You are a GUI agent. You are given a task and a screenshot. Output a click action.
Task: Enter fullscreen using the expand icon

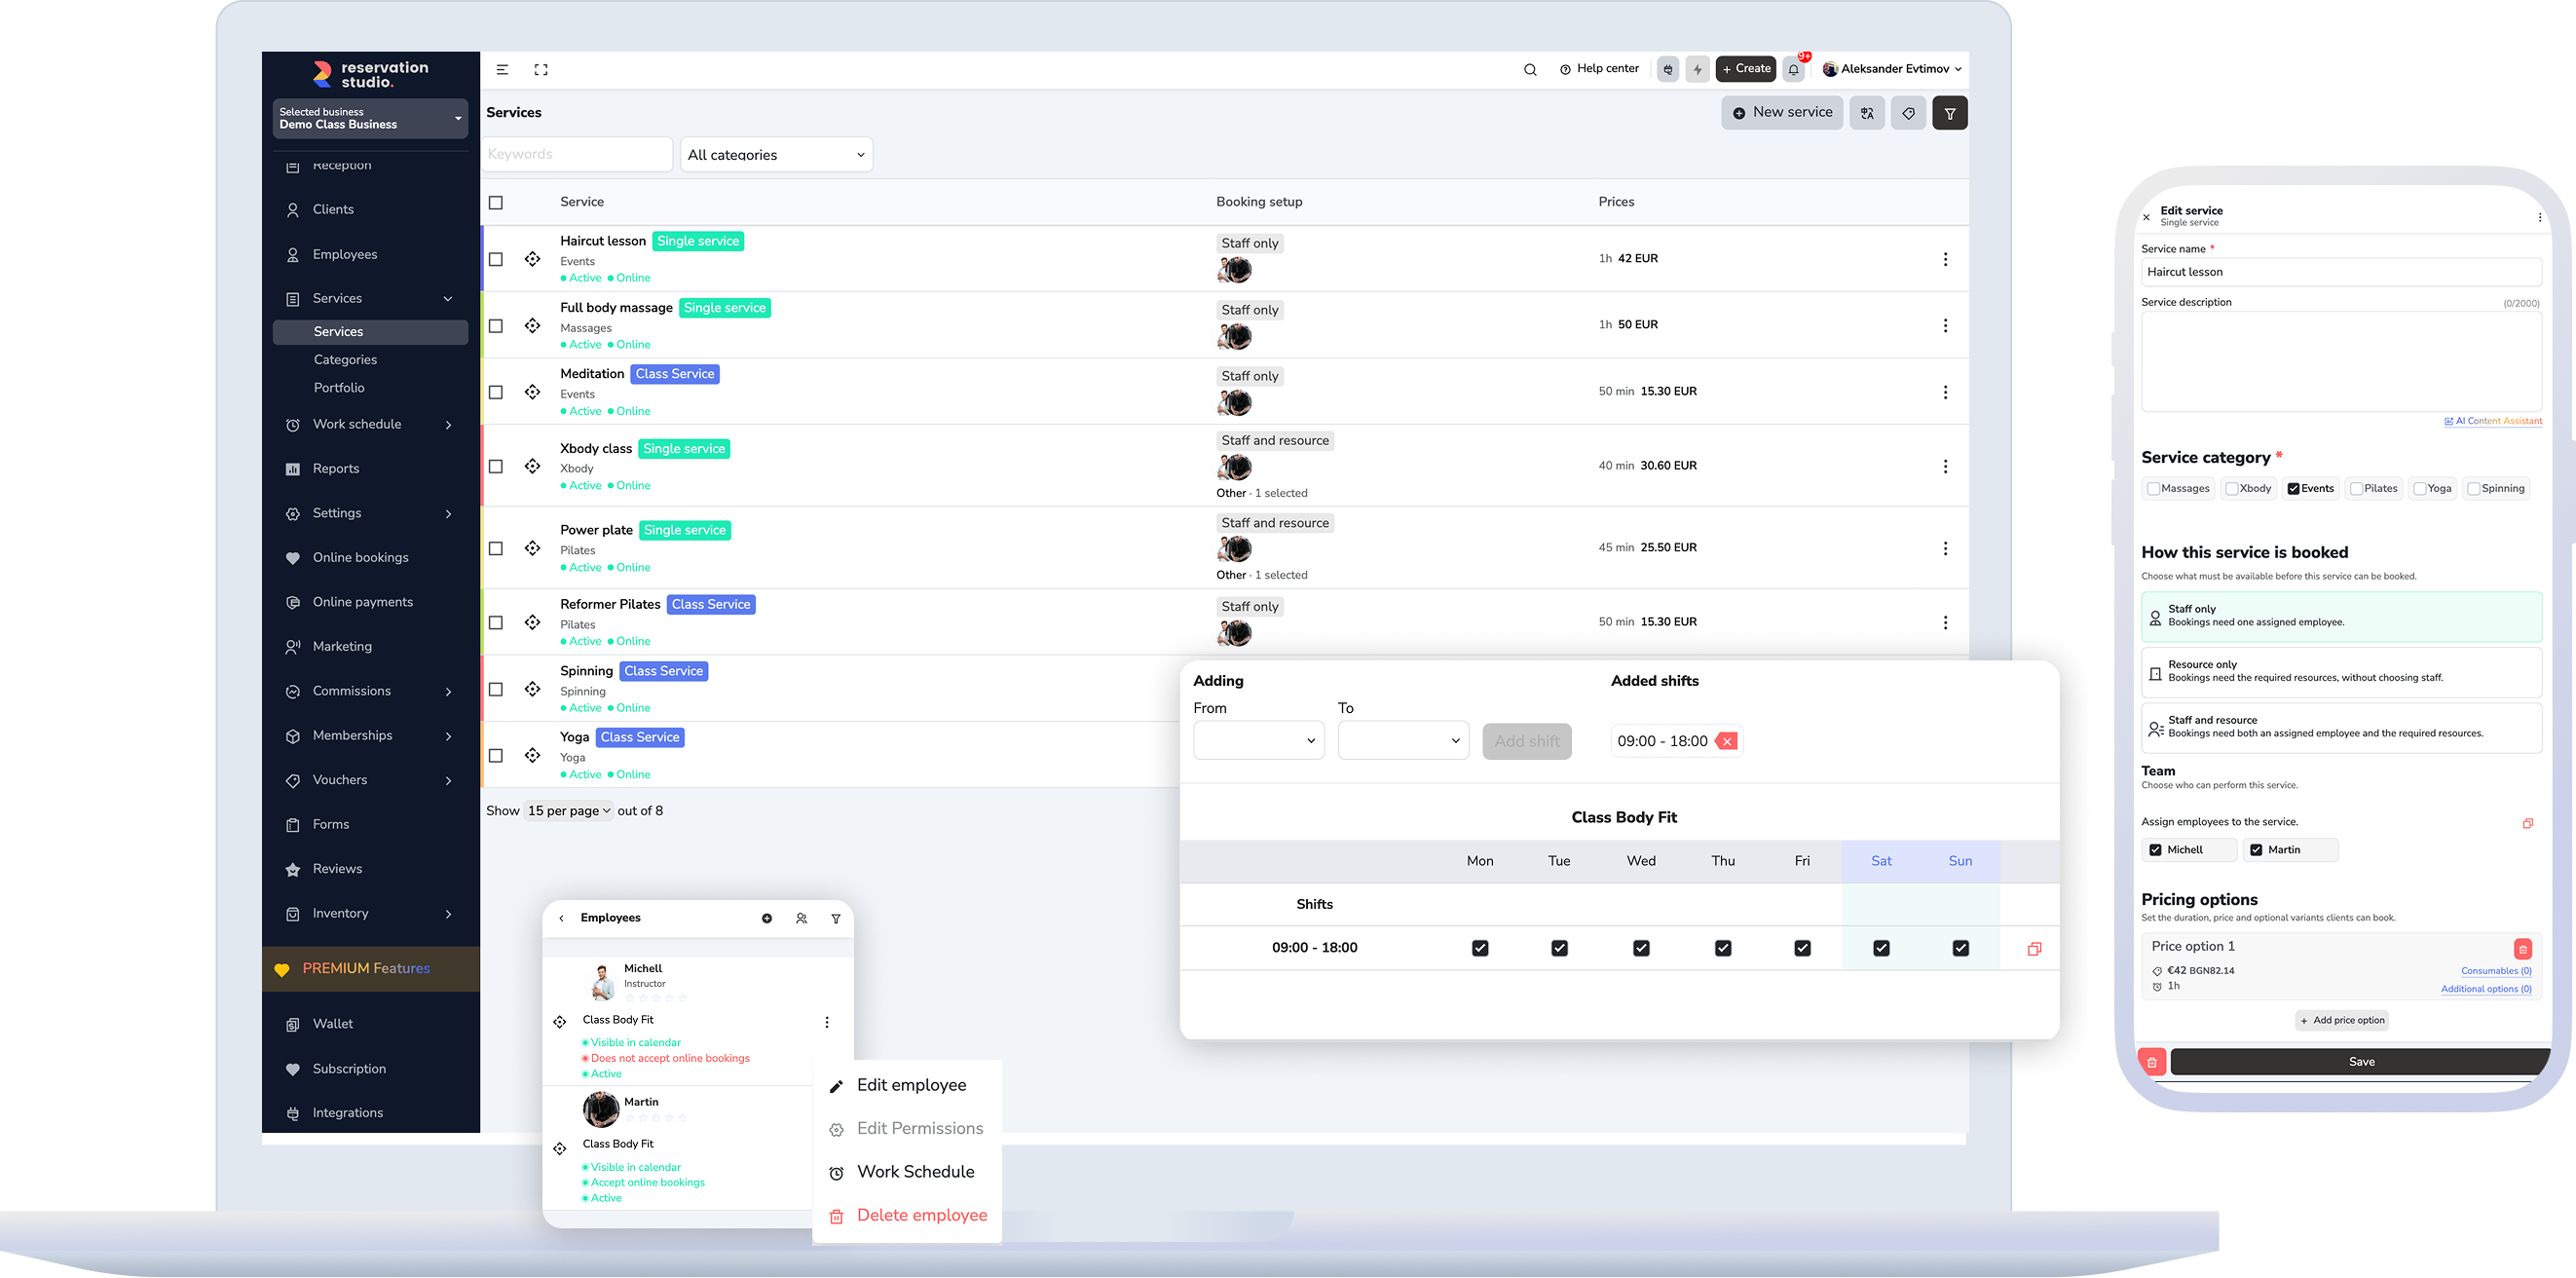[541, 70]
